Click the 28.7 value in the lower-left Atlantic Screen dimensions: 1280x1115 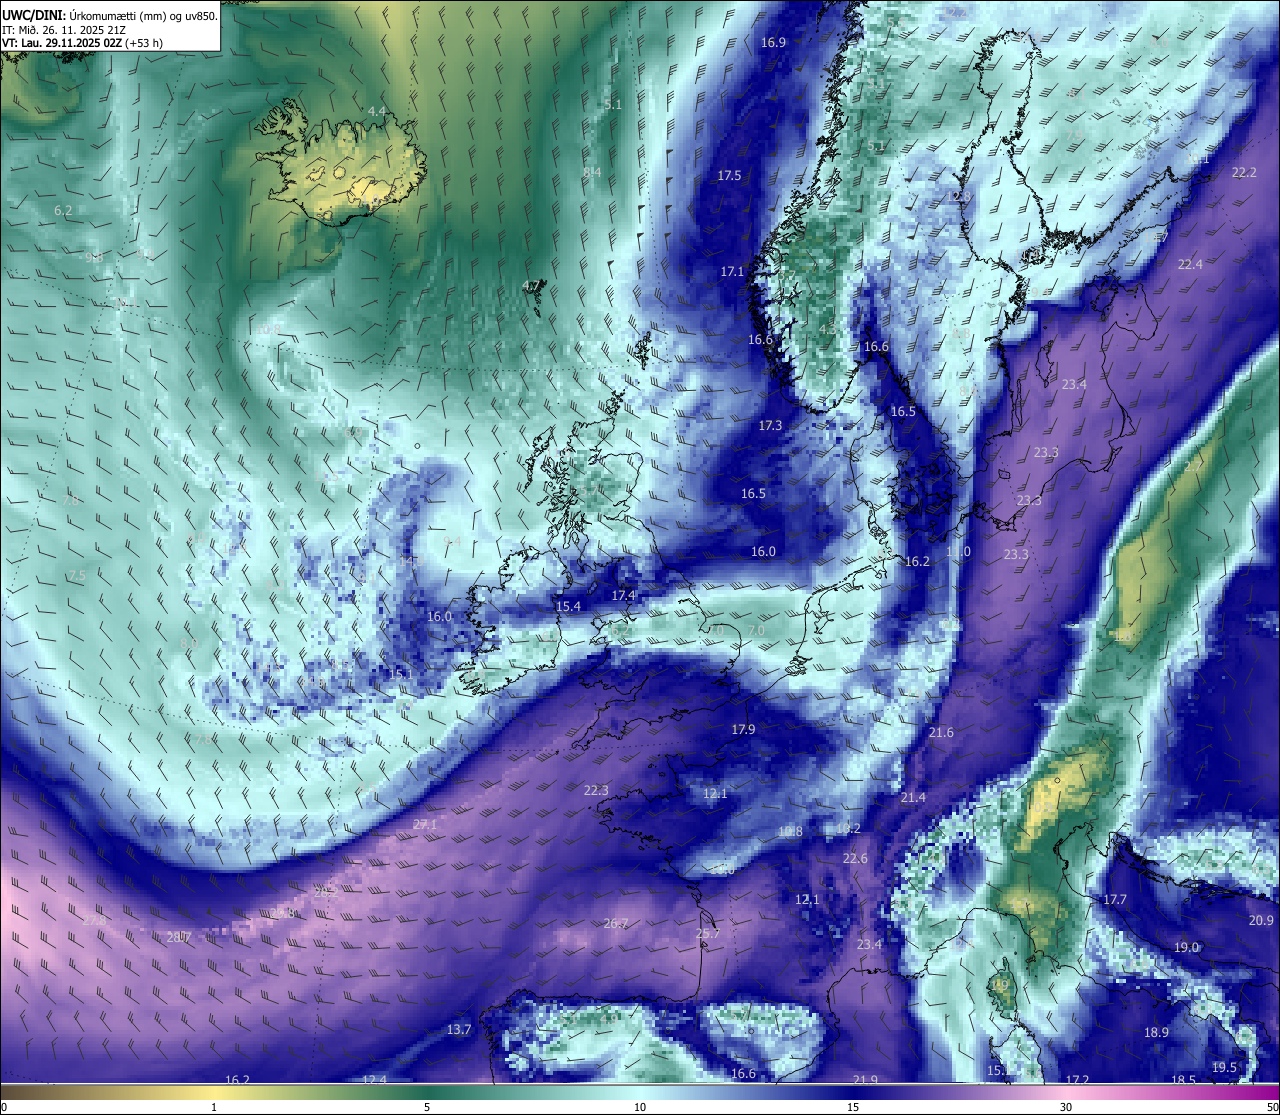coord(179,937)
